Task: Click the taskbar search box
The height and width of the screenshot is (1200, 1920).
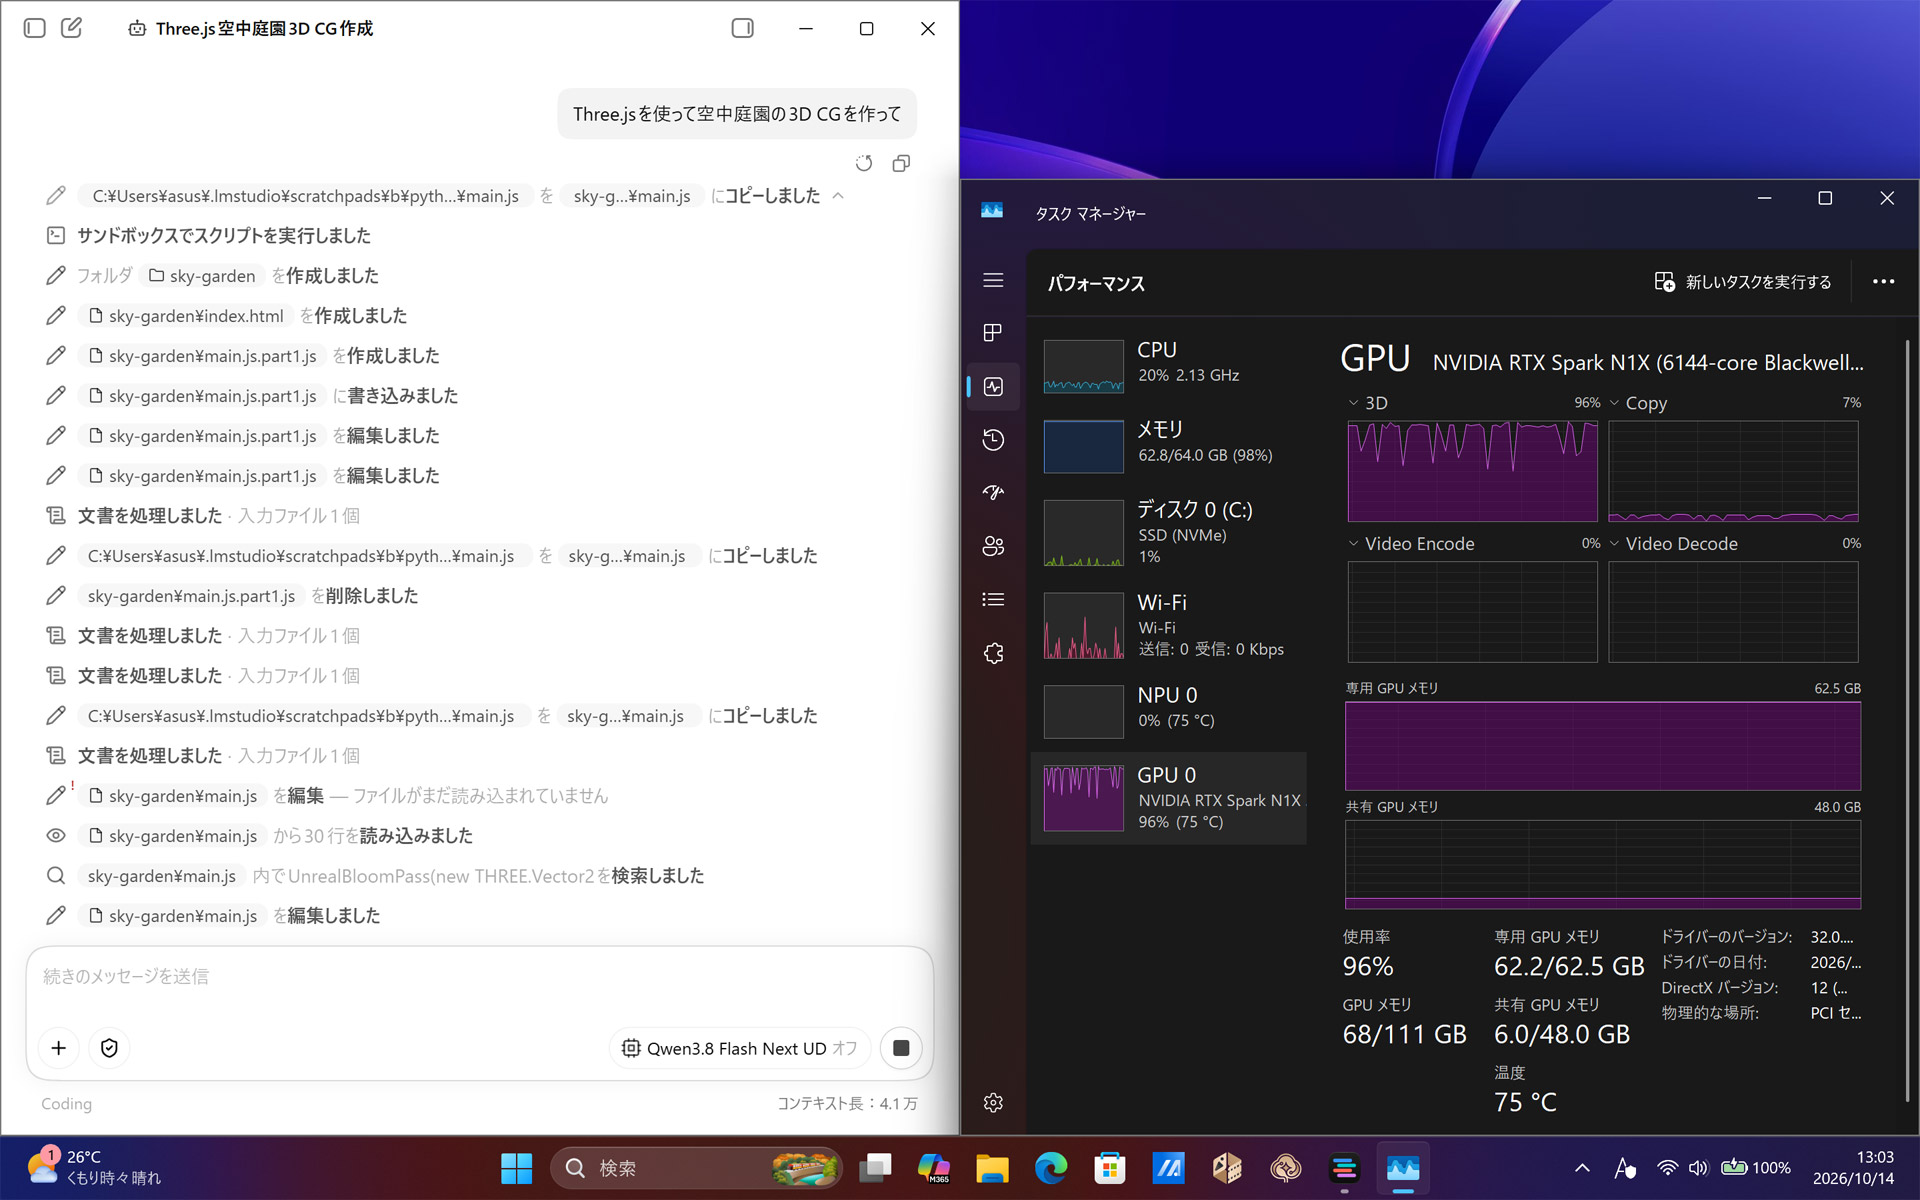Action: pyautogui.click(x=696, y=1168)
